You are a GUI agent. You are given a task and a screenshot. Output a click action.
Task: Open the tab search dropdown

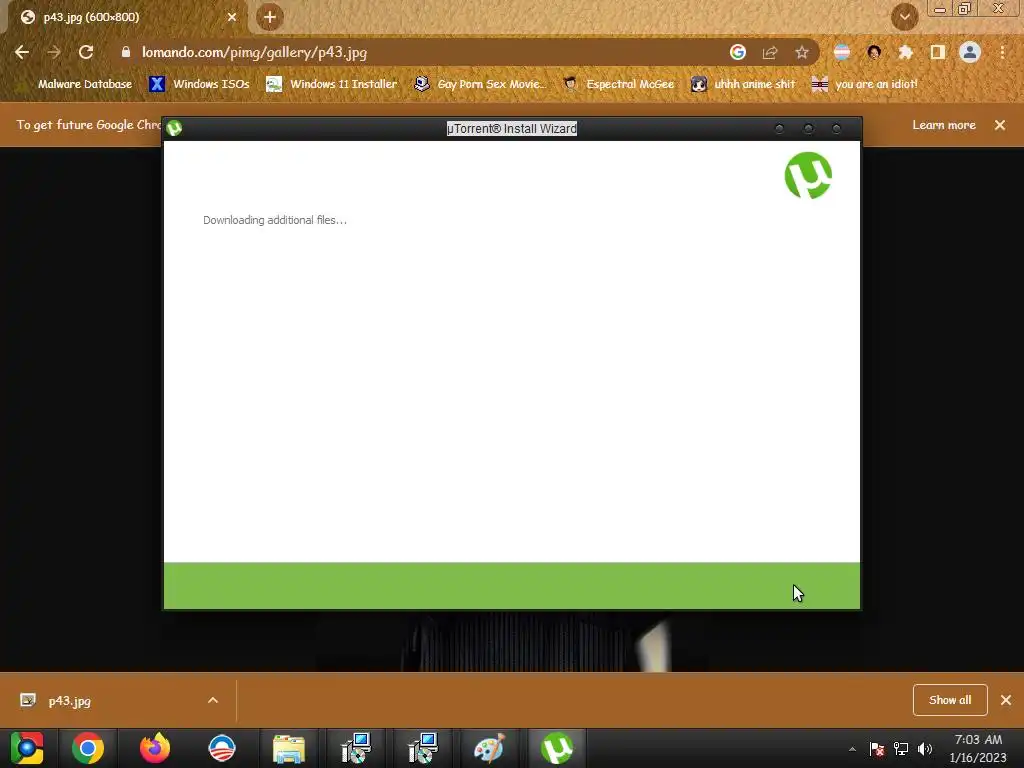tap(905, 17)
